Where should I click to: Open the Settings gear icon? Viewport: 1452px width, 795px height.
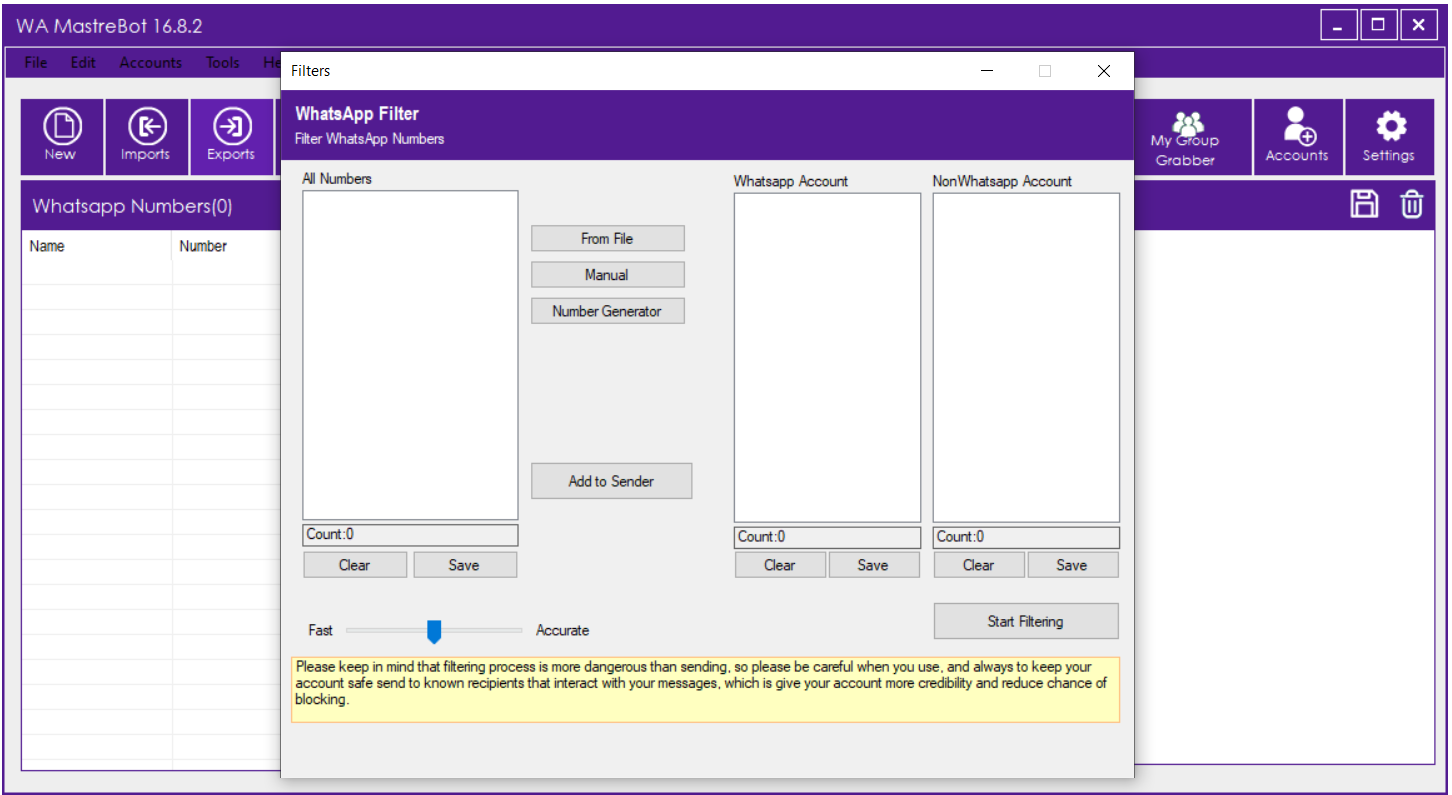[x=1388, y=137]
